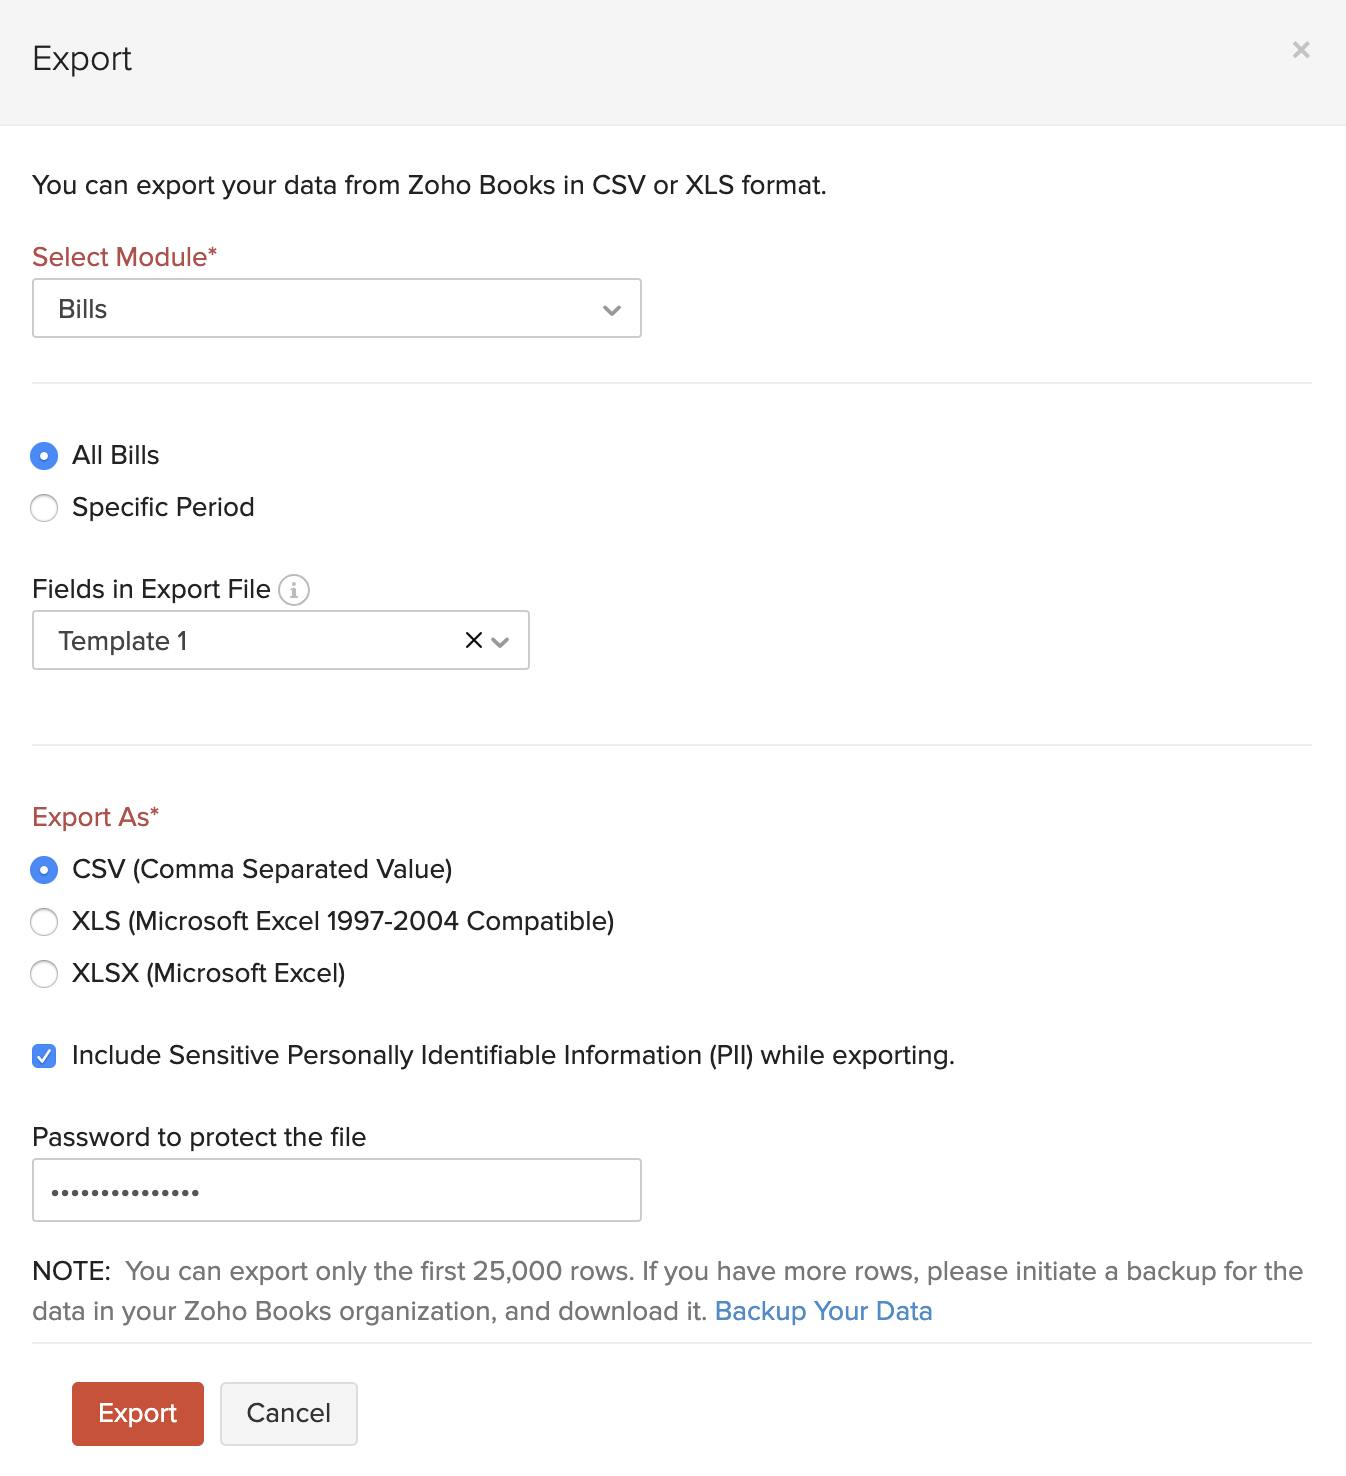Screen dimensions: 1346x1476
Task: Clear the Template 1 selection with the X
Action: 473,640
